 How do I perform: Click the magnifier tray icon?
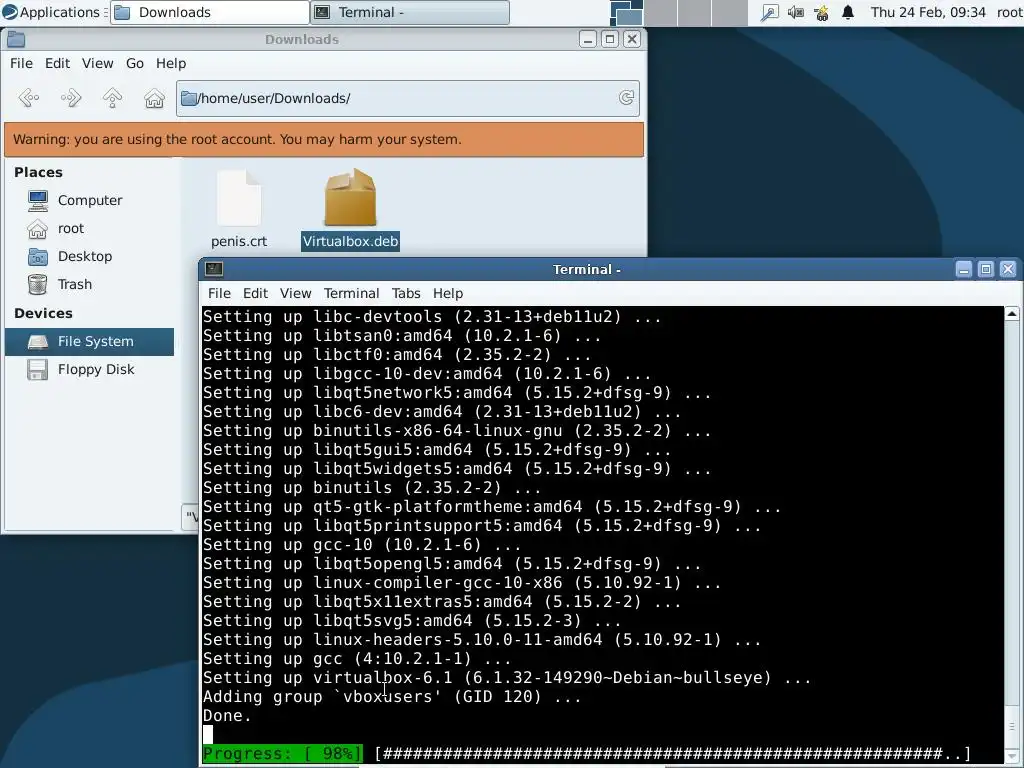pos(769,12)
